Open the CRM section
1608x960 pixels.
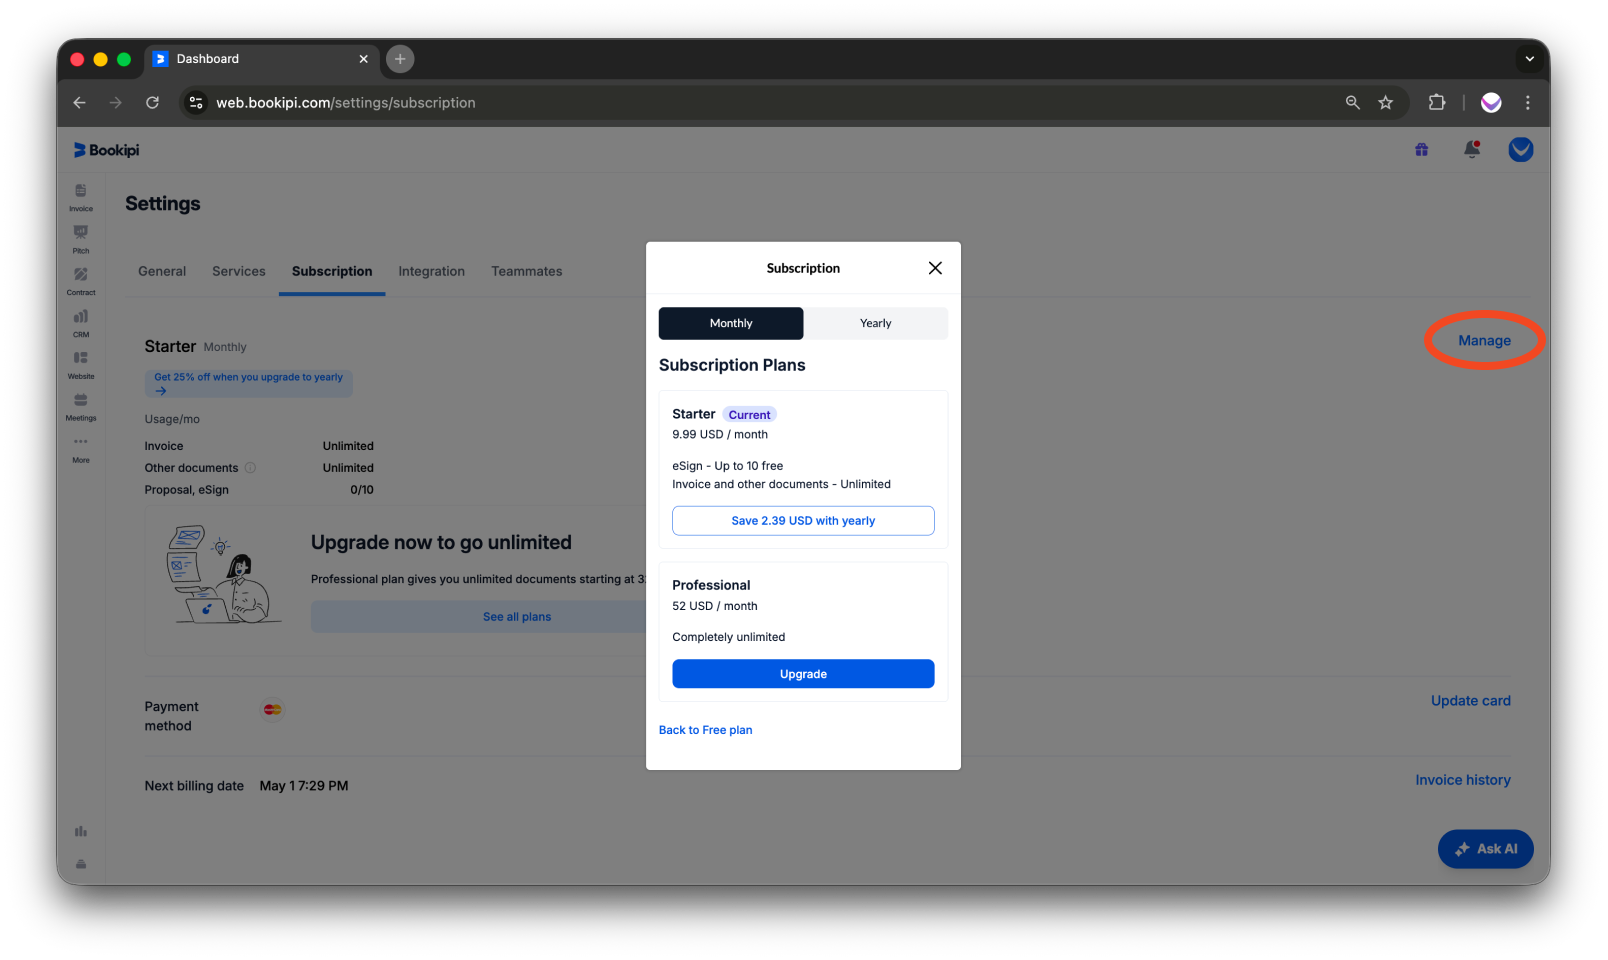80,323
